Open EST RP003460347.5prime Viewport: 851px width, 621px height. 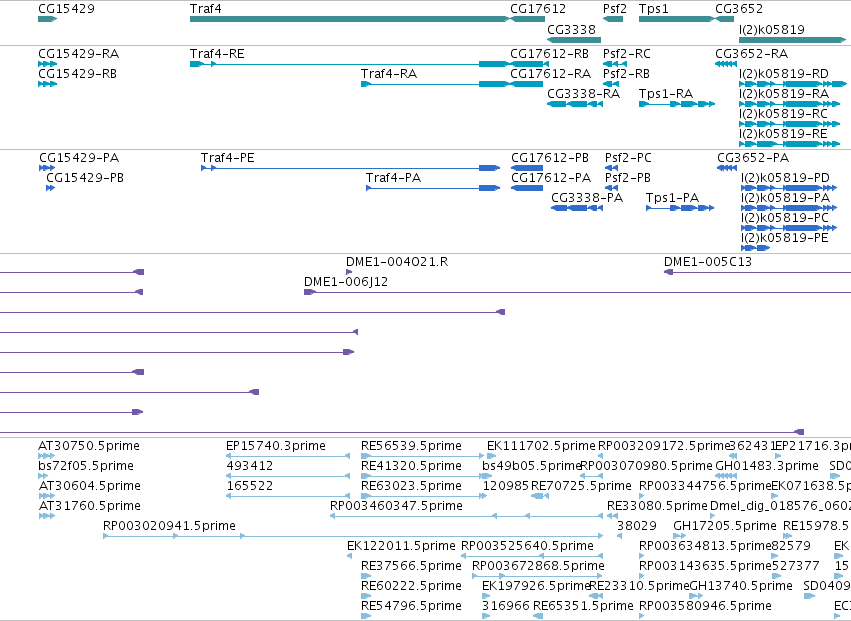pyautogui.click(x=466, y=516)
